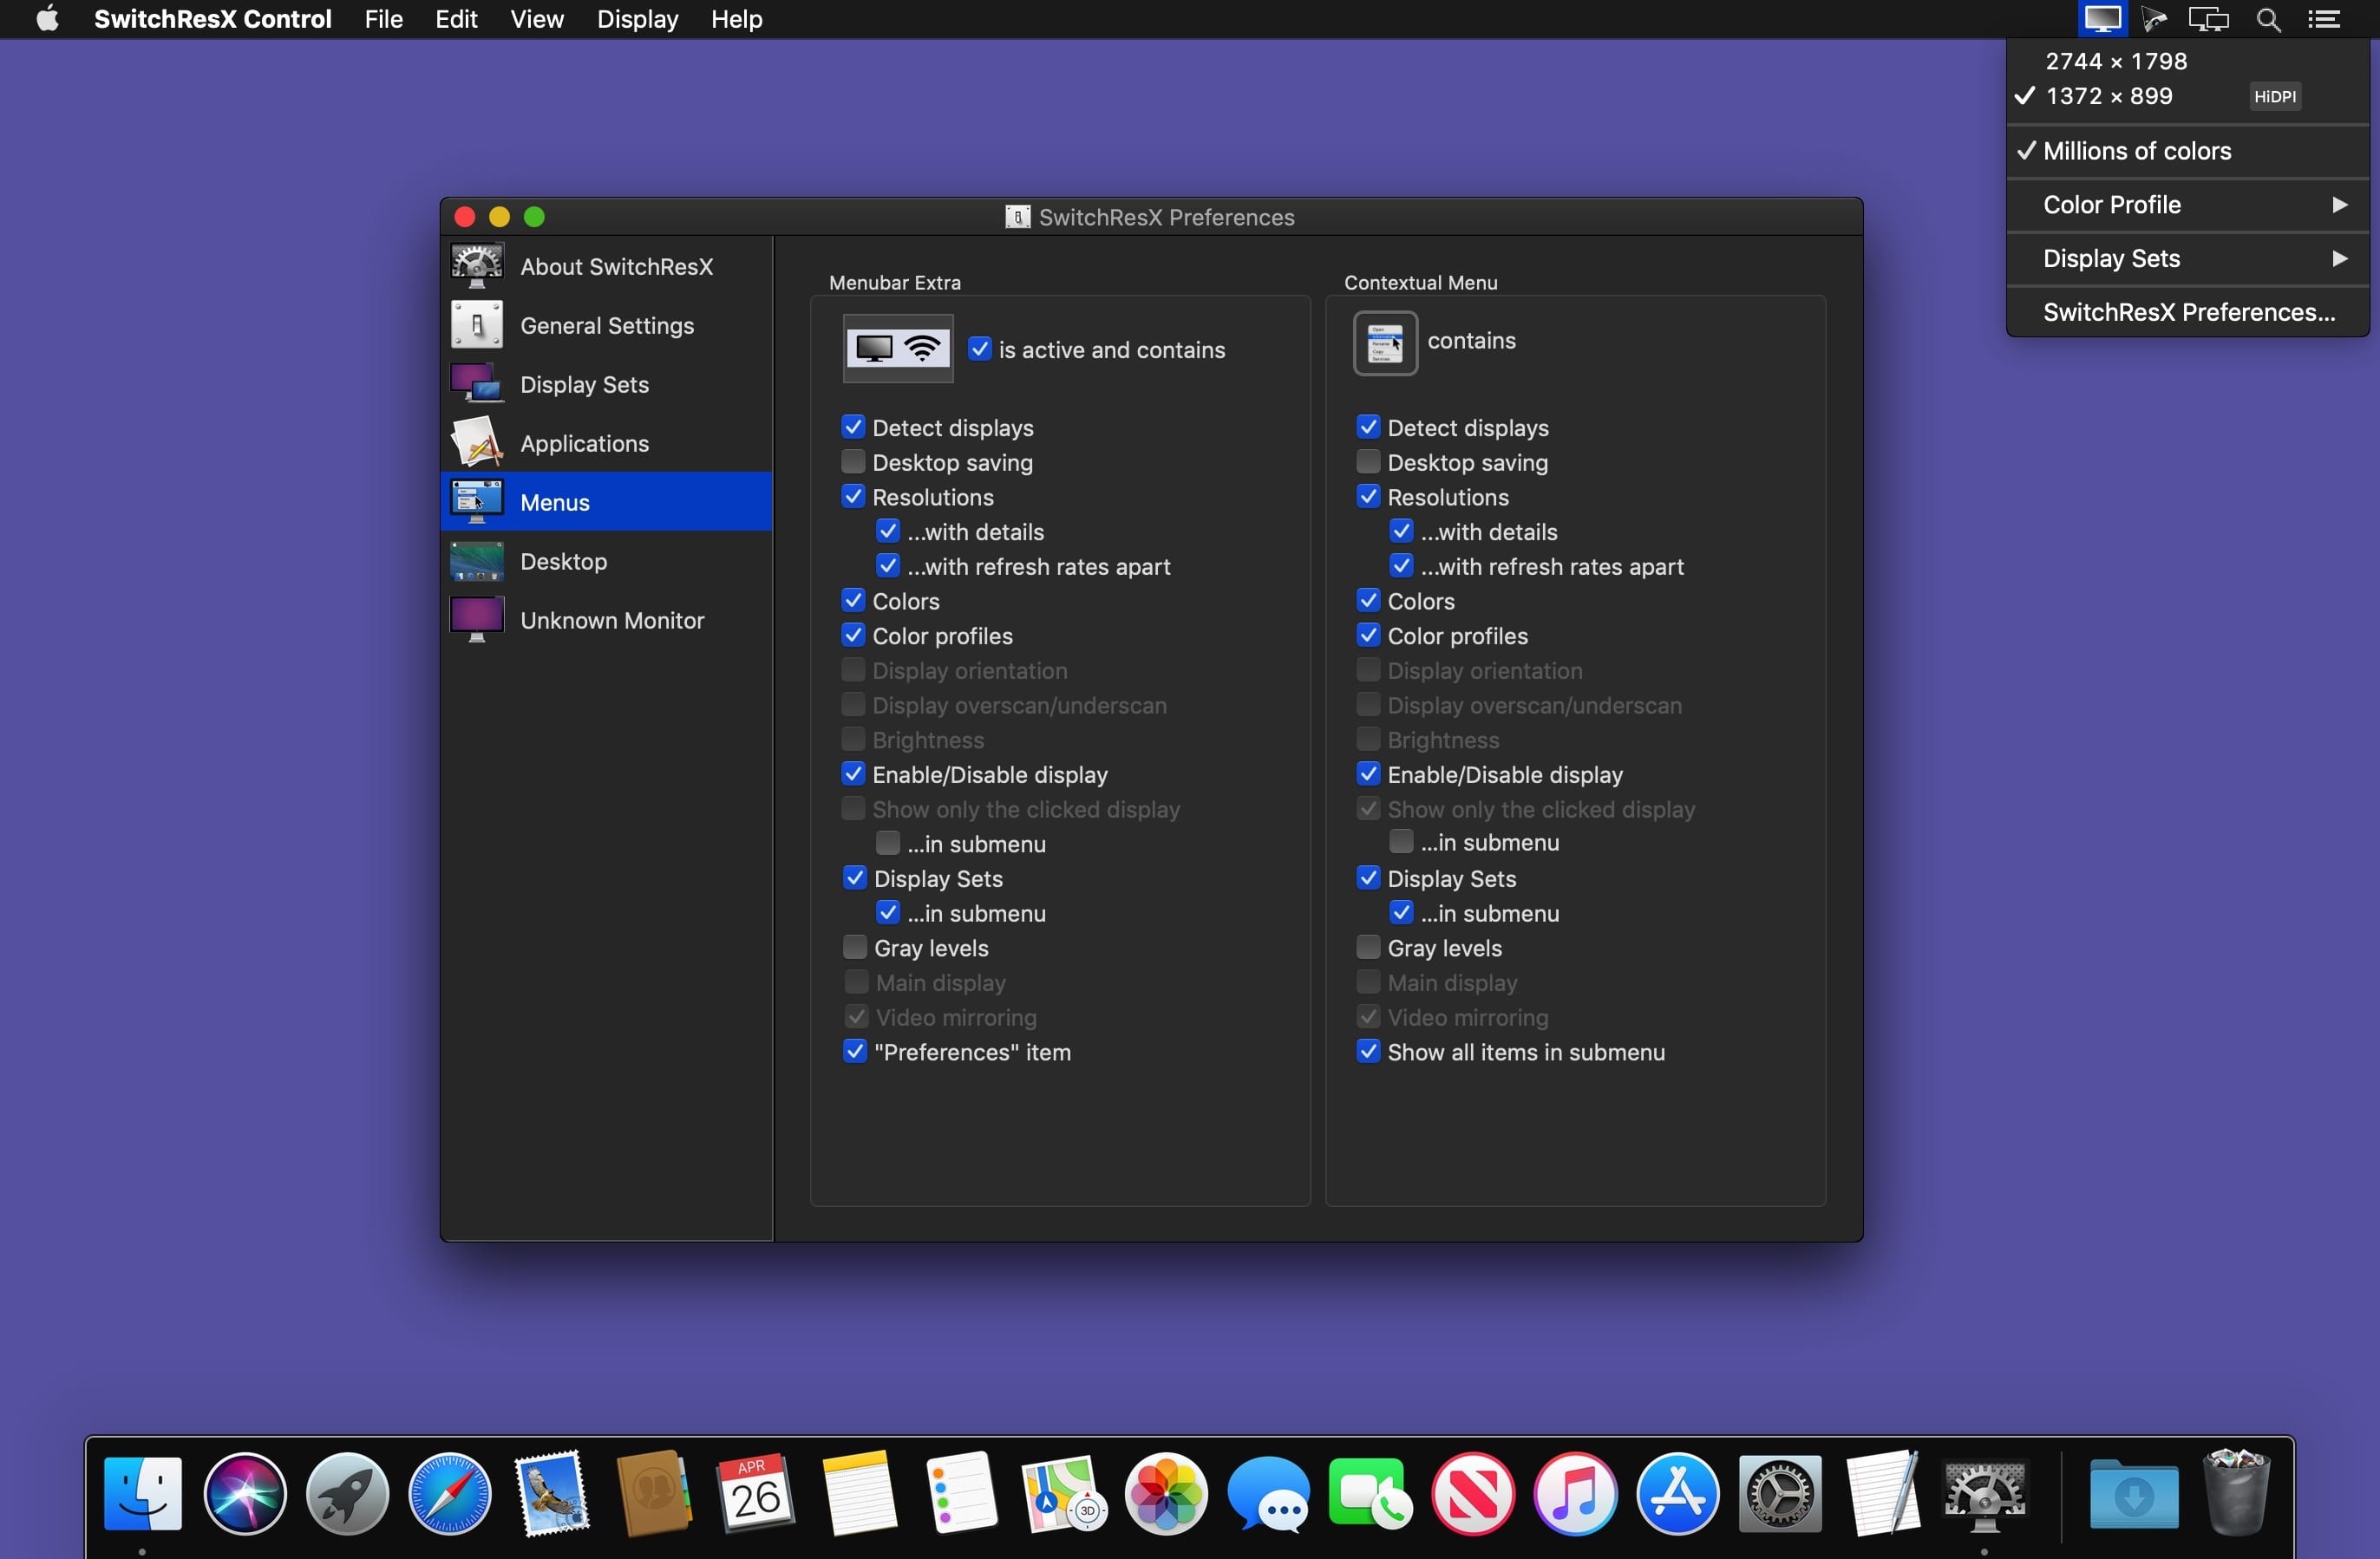The image size is (2380, 1559).
Task: Click SwitchResX Preferences... menu entry
Action: coord(2188,313)
